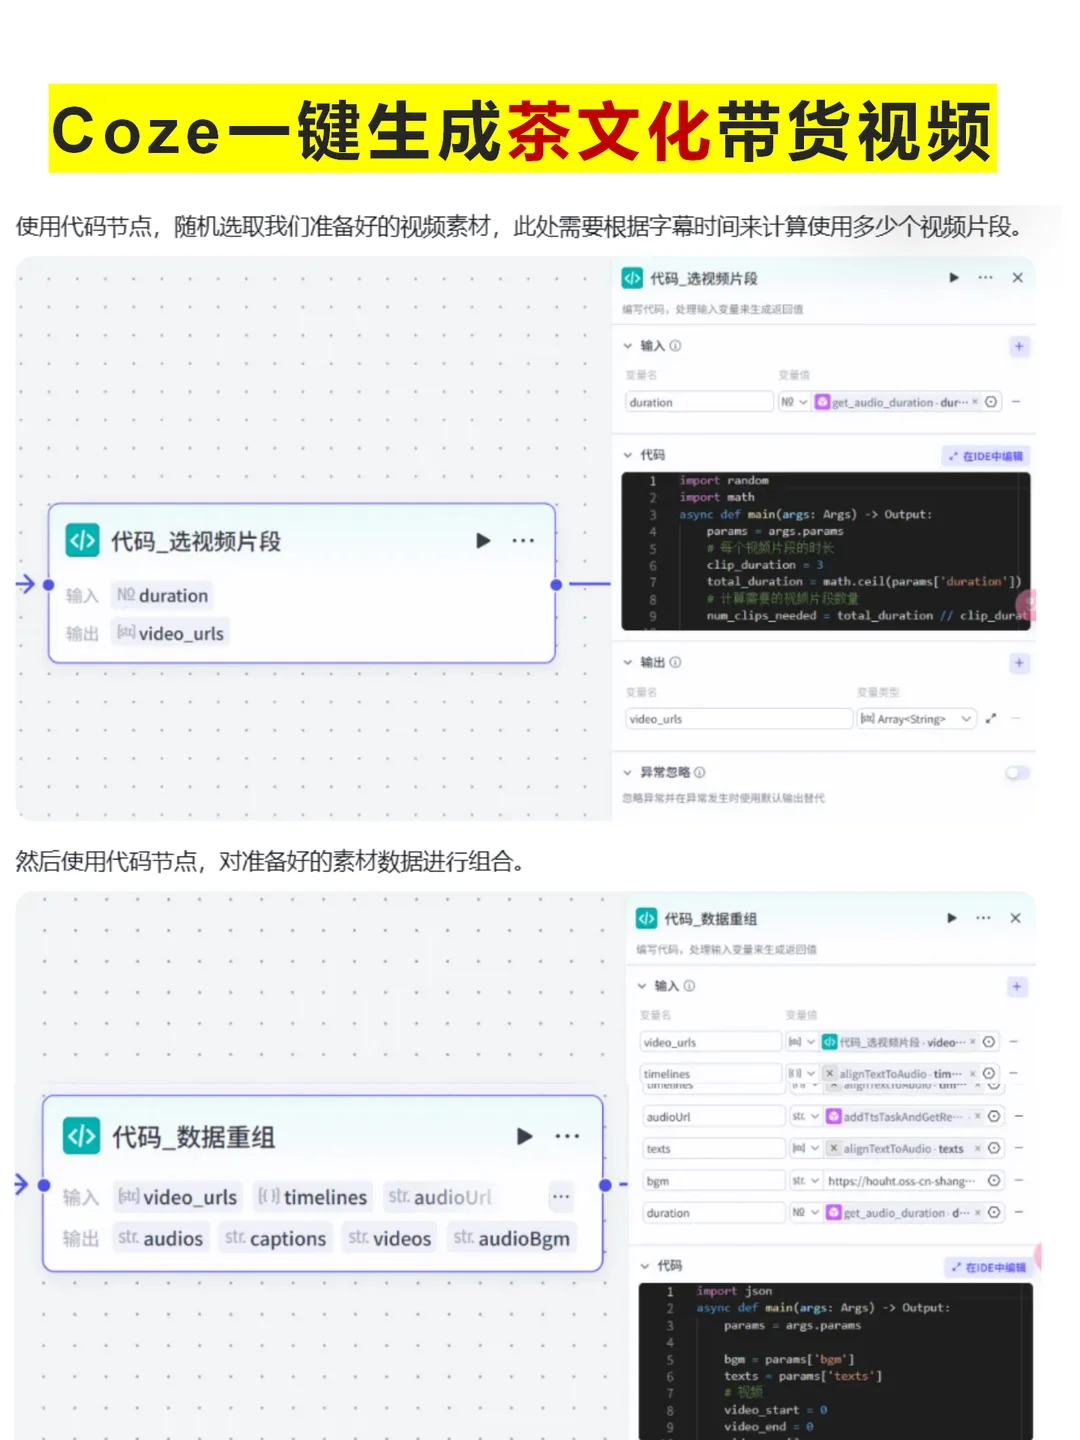
Task: Open variable picker in the texts row
Action: pyautogui.click(x=994, y=1149)
